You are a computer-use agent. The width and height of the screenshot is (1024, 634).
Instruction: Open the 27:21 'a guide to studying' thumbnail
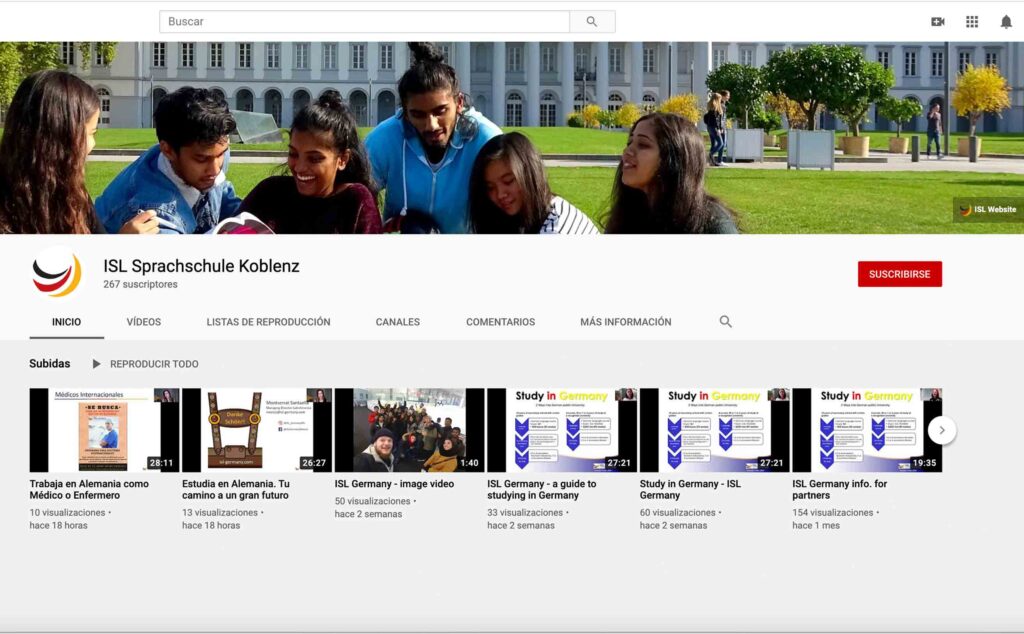[x=562, y=430]
